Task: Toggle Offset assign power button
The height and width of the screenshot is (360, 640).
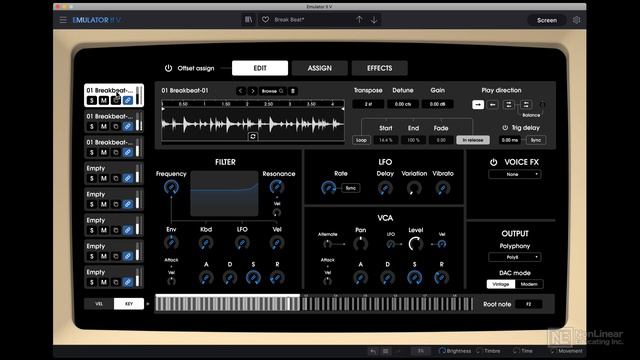Action: 168,68
